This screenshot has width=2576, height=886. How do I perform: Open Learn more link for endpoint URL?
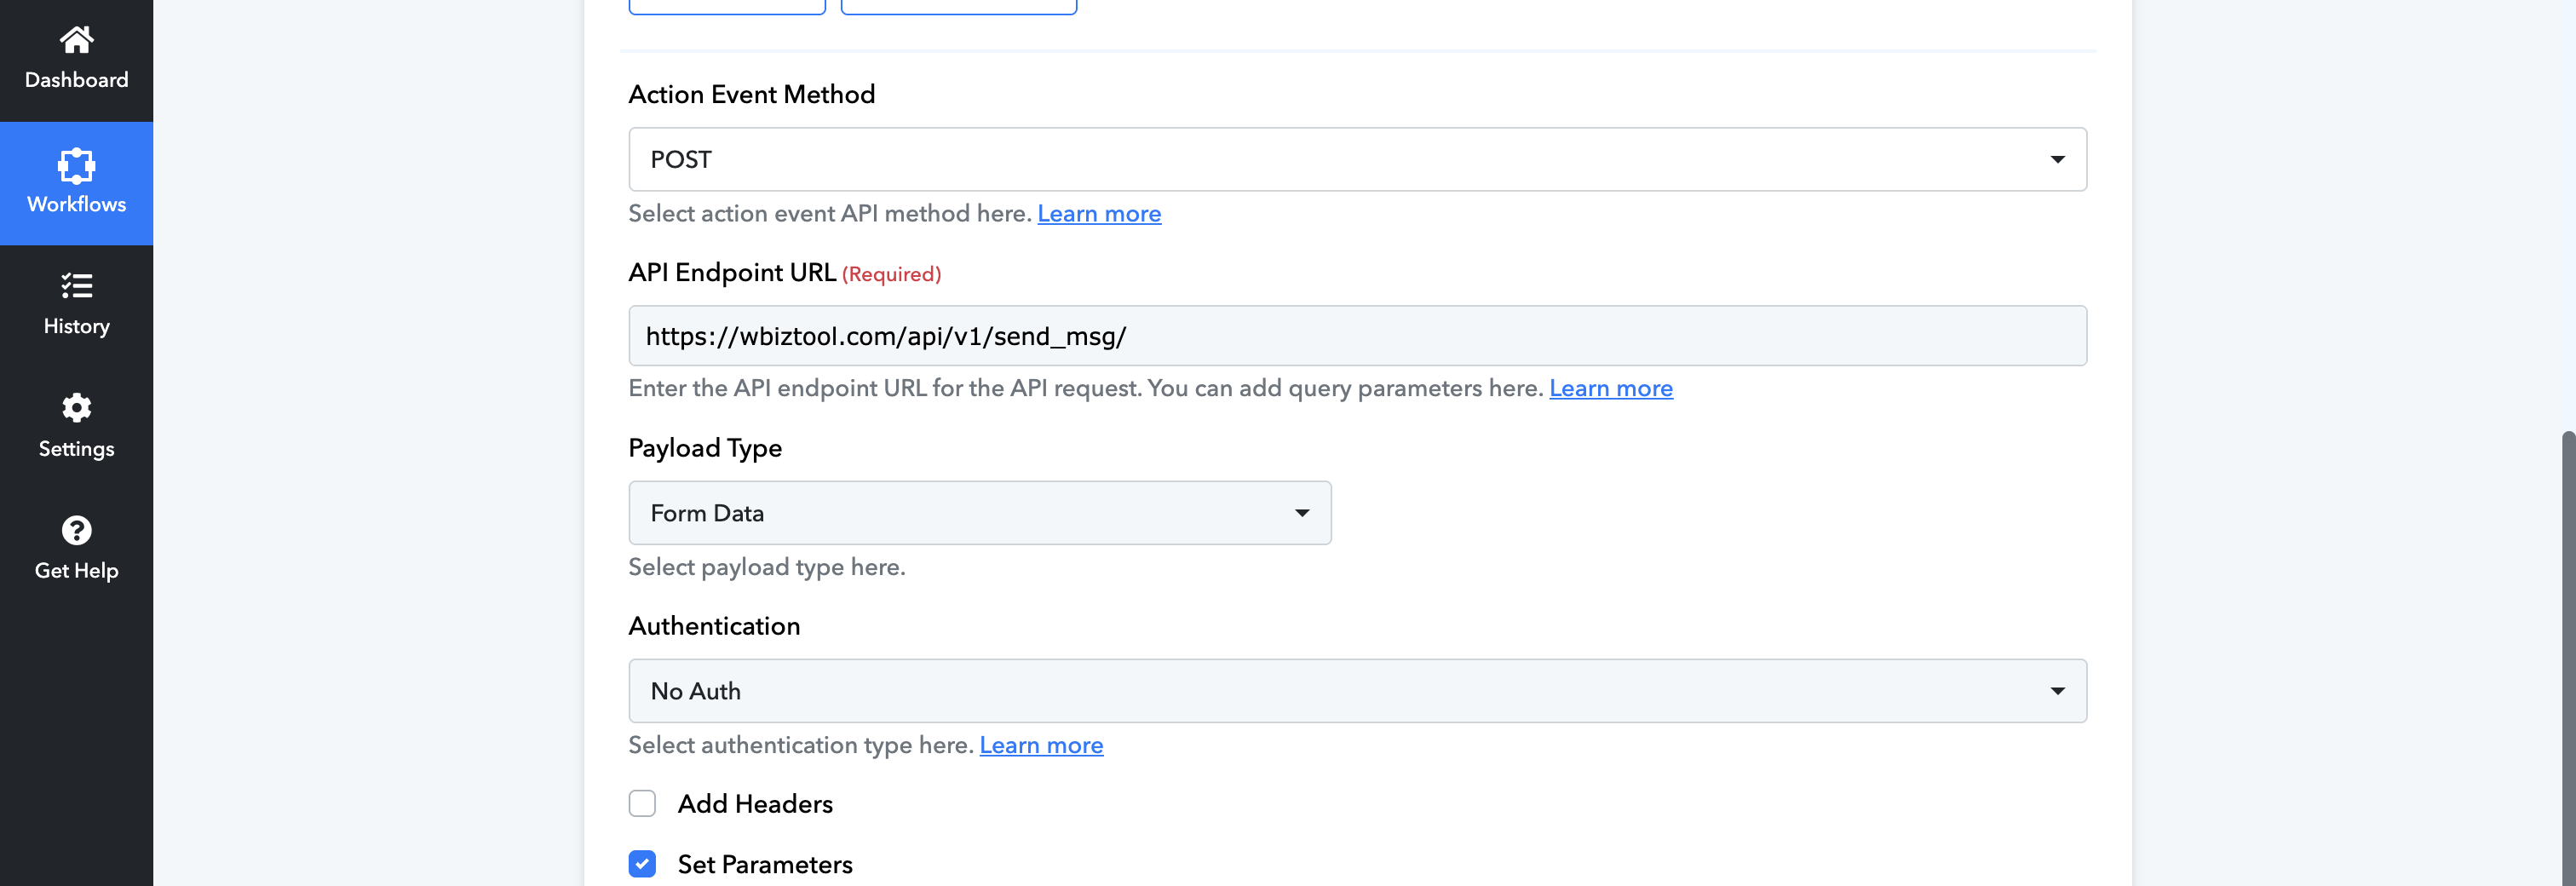click(x=1610, y=388)
